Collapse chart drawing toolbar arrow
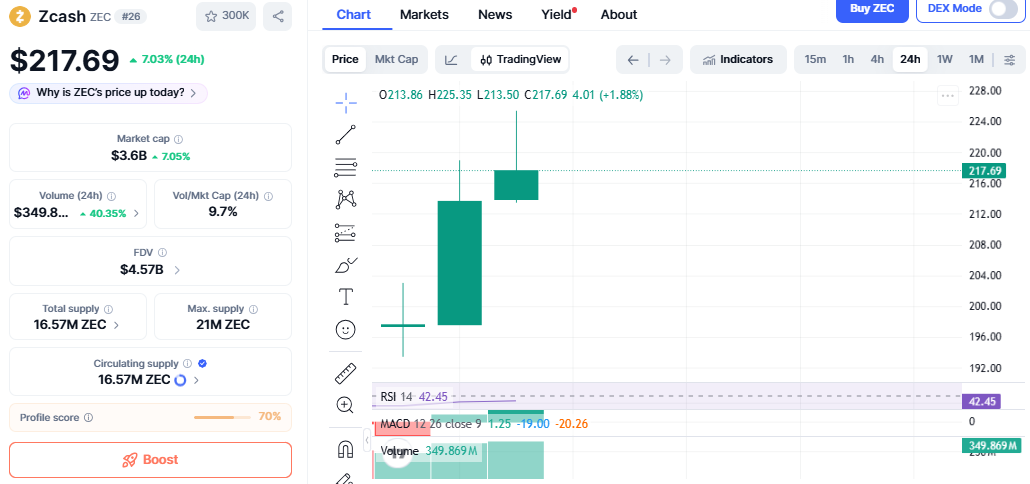Viewport: 1030px width, 484px height. [x=367, y=439]
